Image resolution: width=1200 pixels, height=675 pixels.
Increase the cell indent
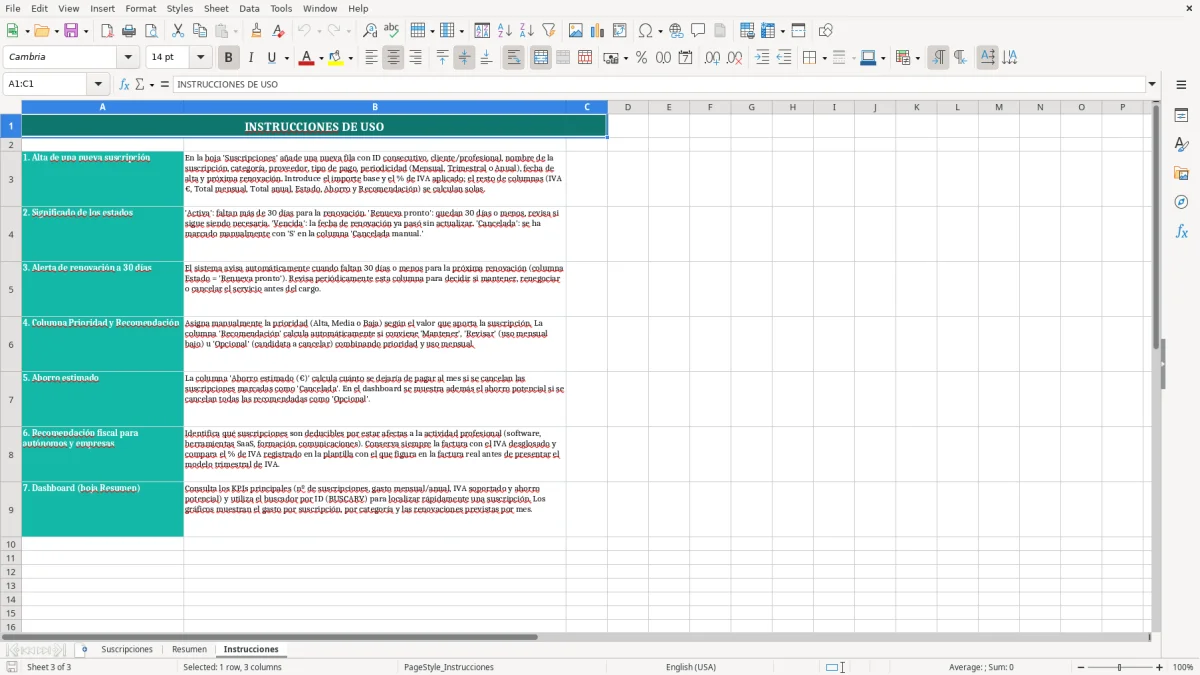pyautogui.click(x=762, y=58)
